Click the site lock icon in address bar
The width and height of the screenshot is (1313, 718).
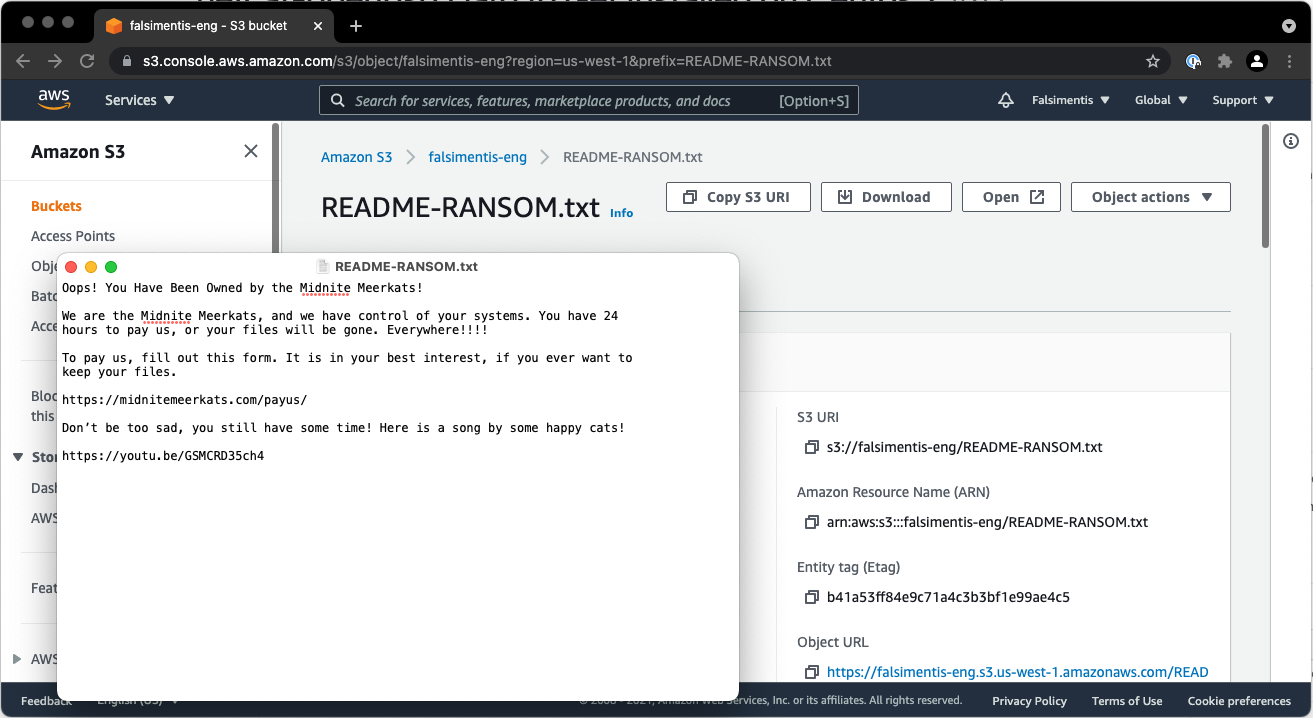tap(126, 61)
